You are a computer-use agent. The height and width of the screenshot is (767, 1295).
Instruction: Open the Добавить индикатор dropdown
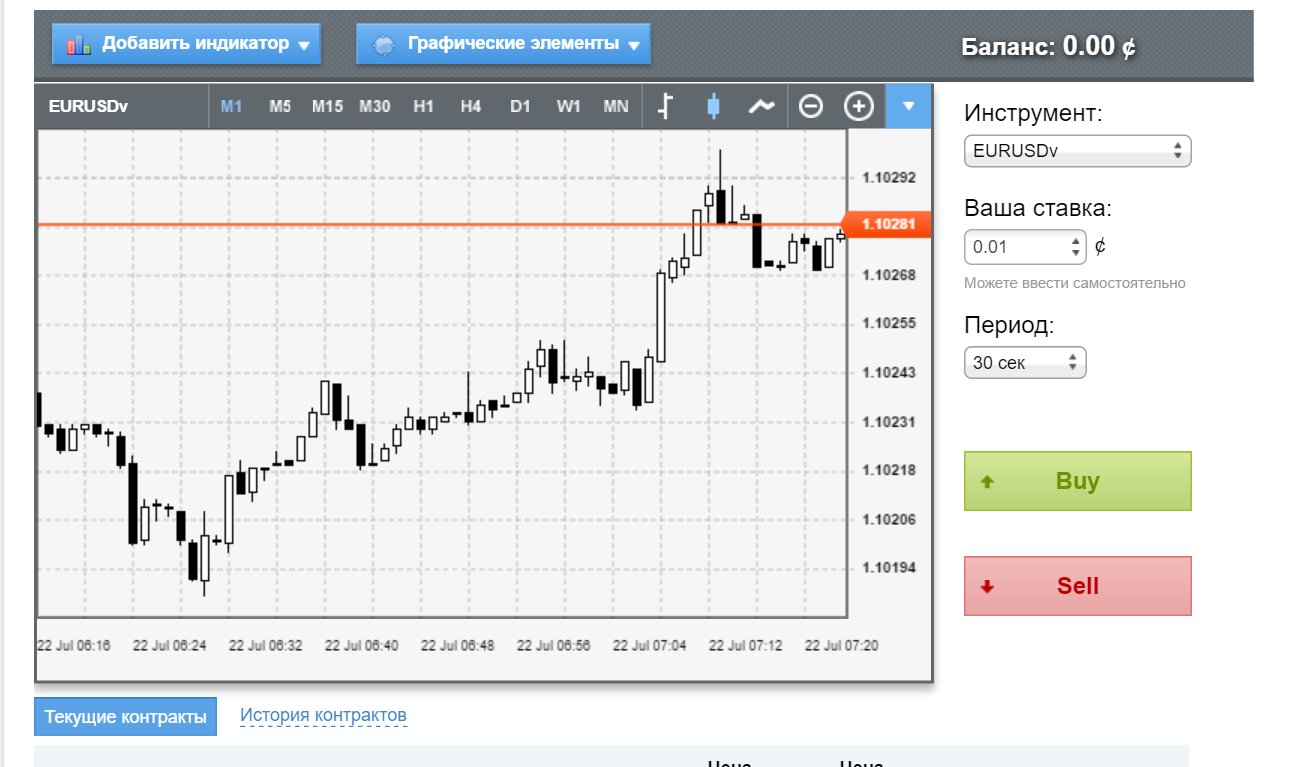[x=187, y=44]
